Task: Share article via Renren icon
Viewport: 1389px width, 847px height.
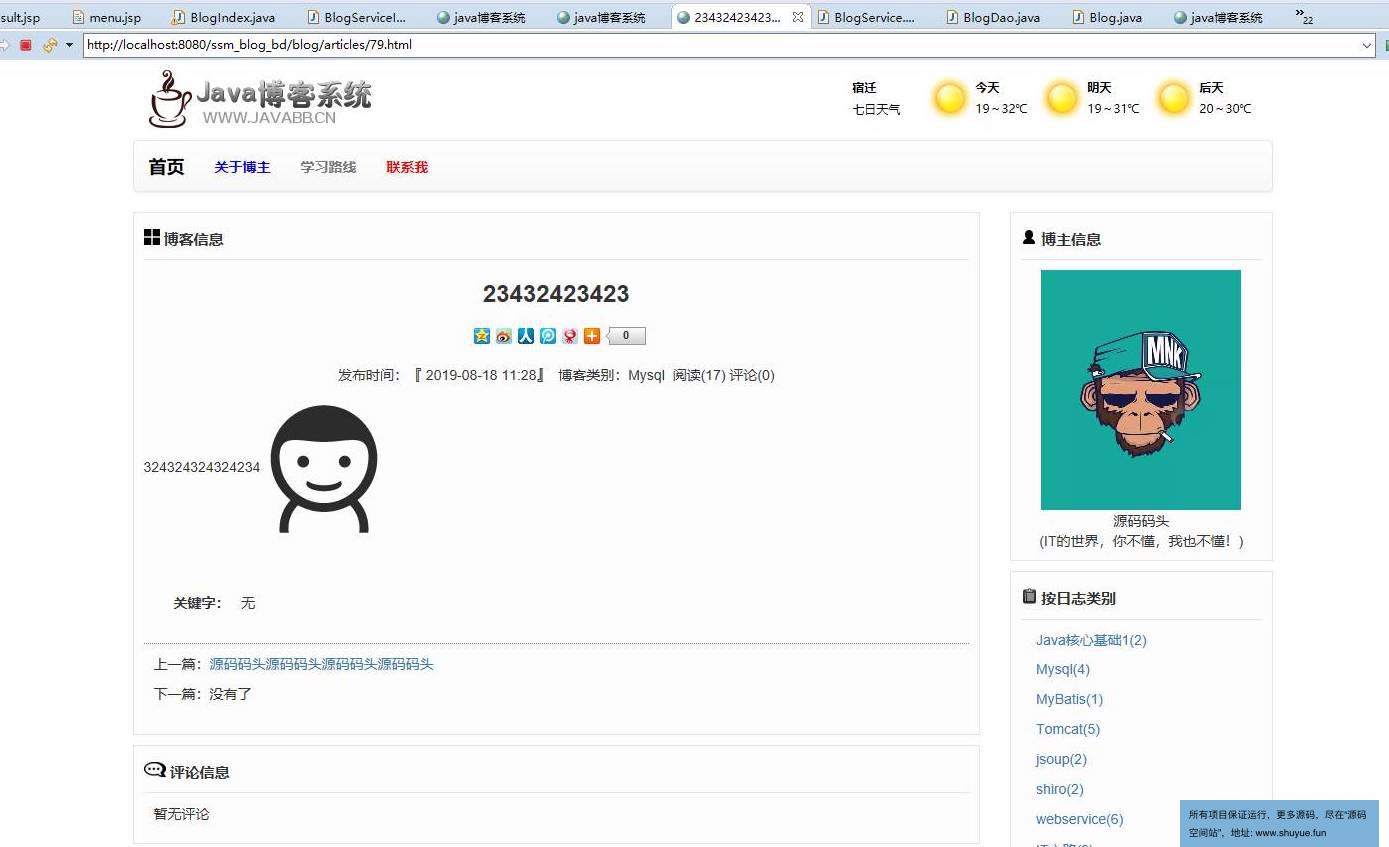Action: click(x=526, y=336)
